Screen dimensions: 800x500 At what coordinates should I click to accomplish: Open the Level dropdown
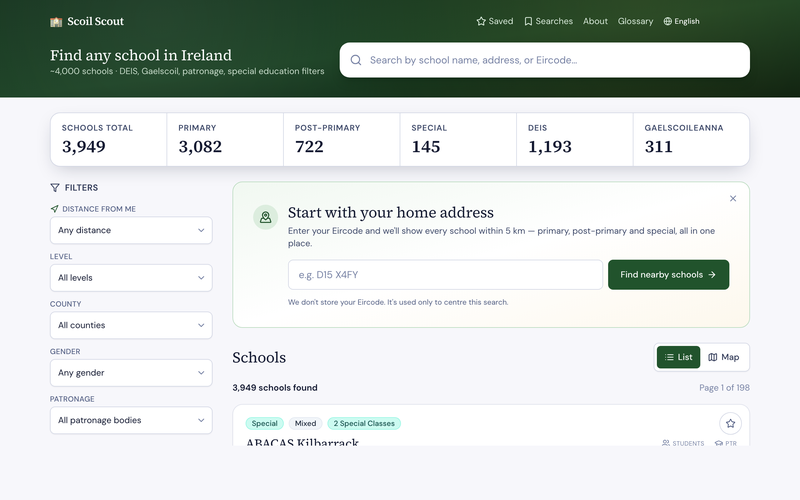[131, 278]
